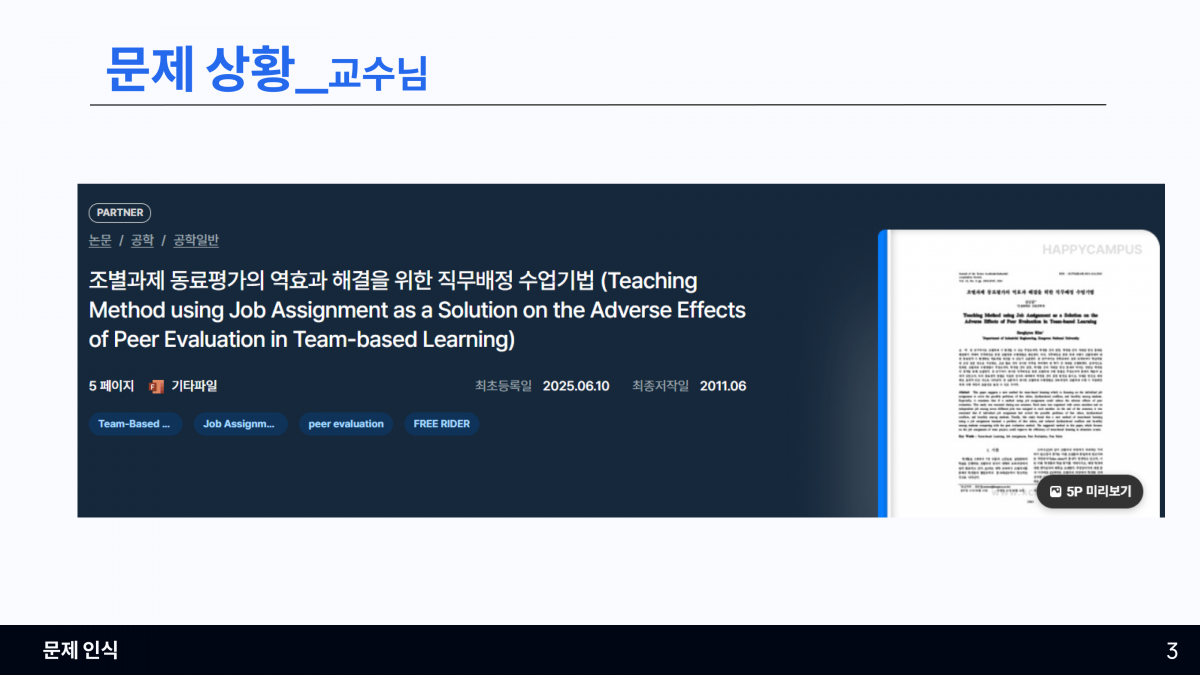Choose the peer evaluation tag
This screenshot has height=675, width=1200.
pyautogui.click(x=346, y=424)
